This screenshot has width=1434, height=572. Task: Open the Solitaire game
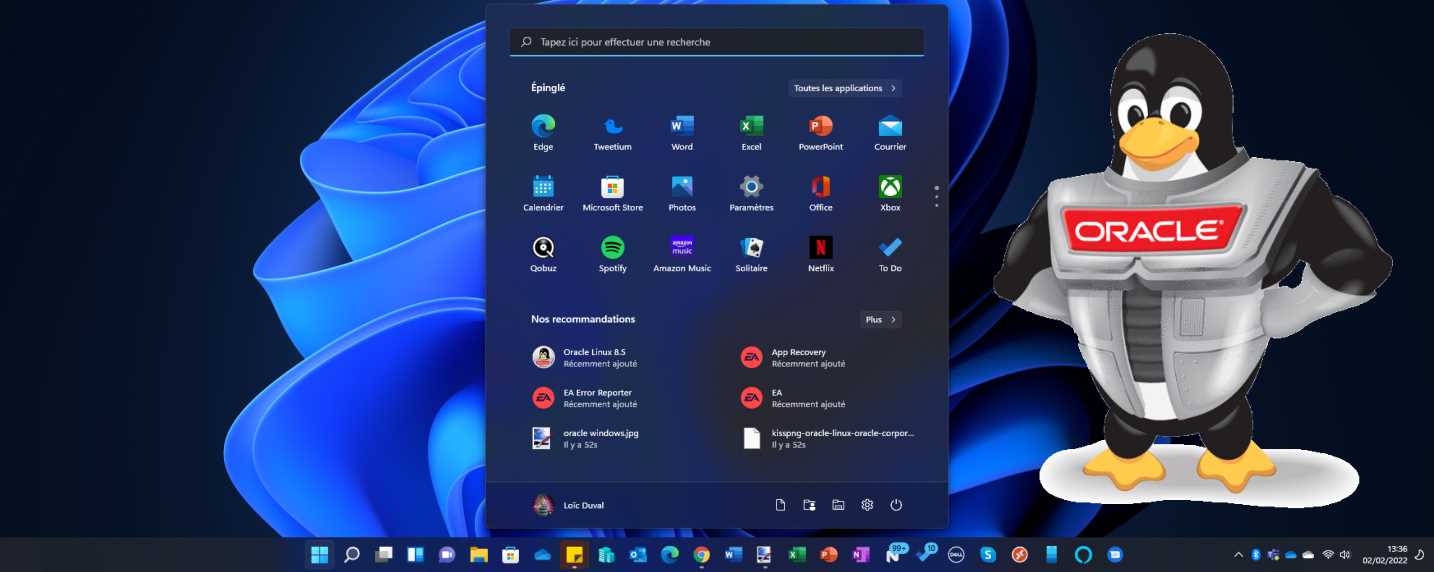click(x=751, y=255)
